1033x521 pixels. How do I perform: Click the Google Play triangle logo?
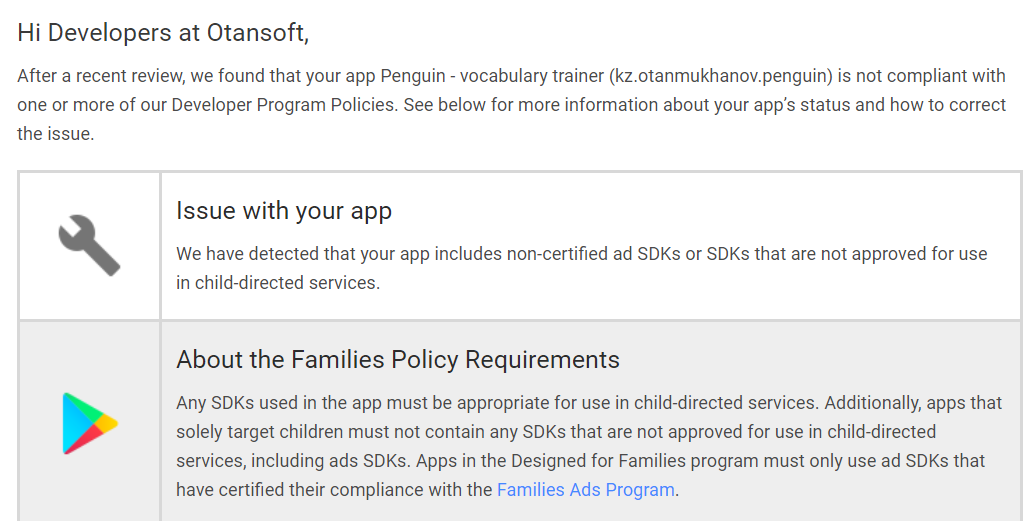pos(90,424)
